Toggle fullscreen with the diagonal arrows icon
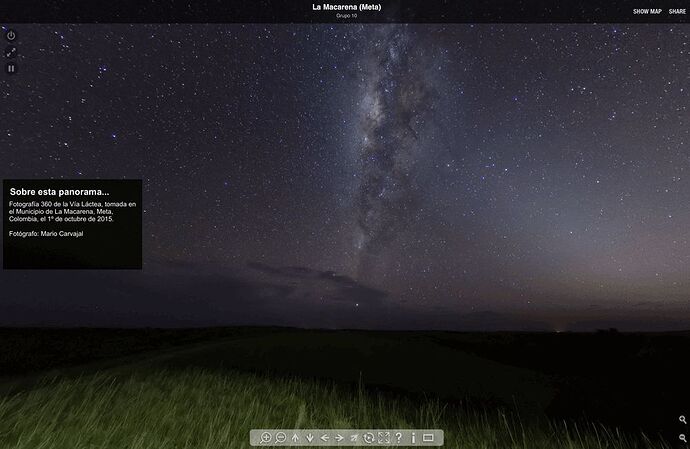690x449 pixels. (x=11, y=52)
